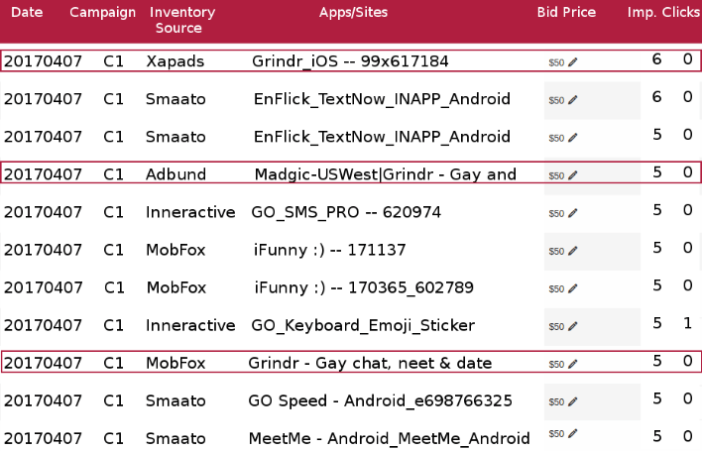Click the clicks value 1 in GO_Keyboard row
The height and width of the screenshot is (451, 702).
[688, 323]
